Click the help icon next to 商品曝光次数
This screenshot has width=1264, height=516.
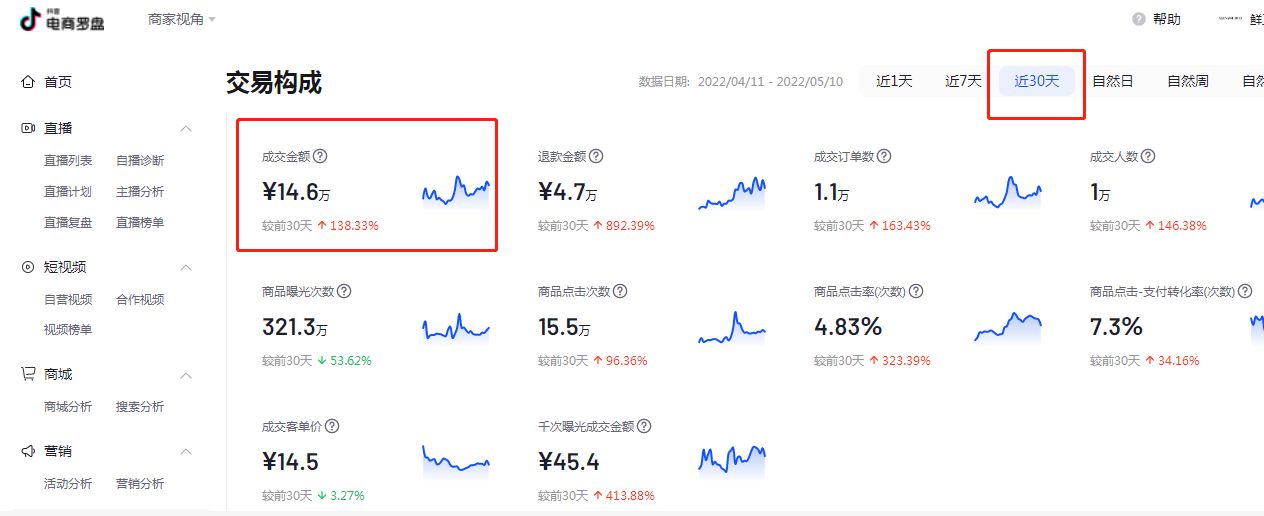pos(344,291)
